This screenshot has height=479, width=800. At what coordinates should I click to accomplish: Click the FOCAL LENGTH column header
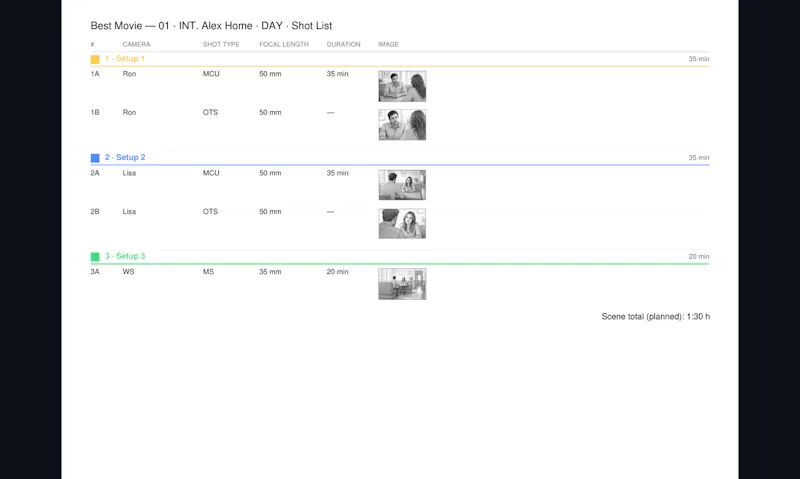[284, 44]
